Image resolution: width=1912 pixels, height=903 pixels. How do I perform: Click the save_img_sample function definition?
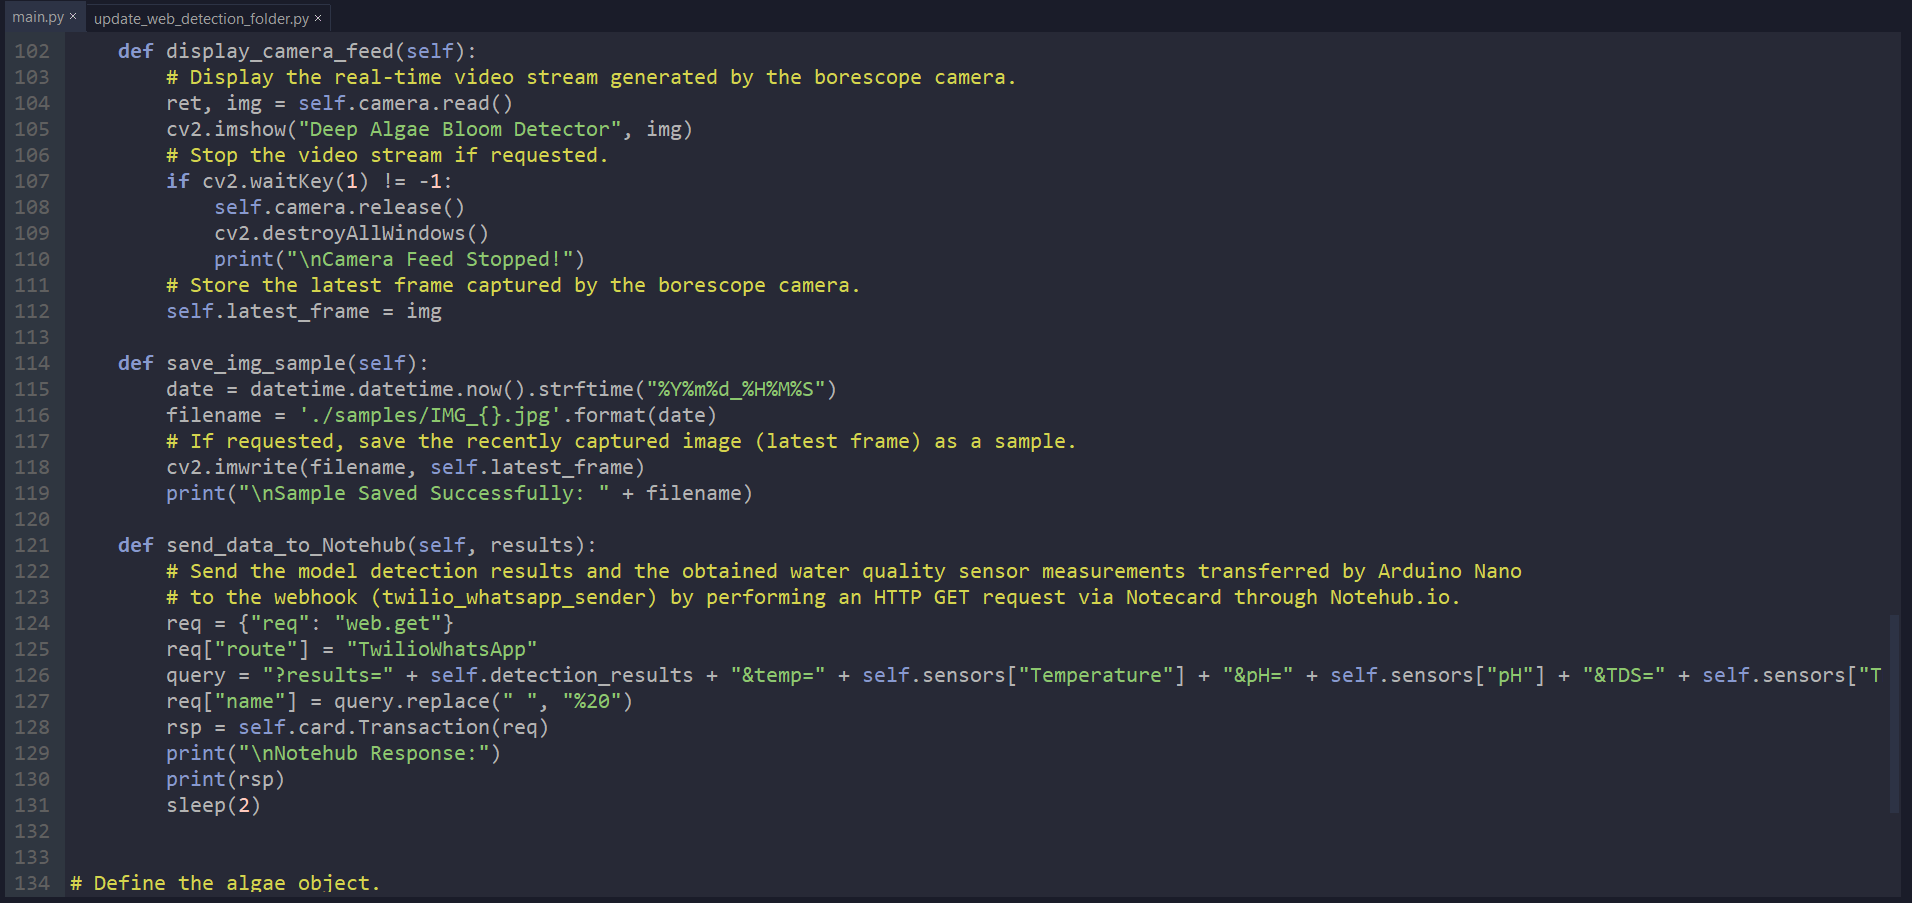pos(259,363)
